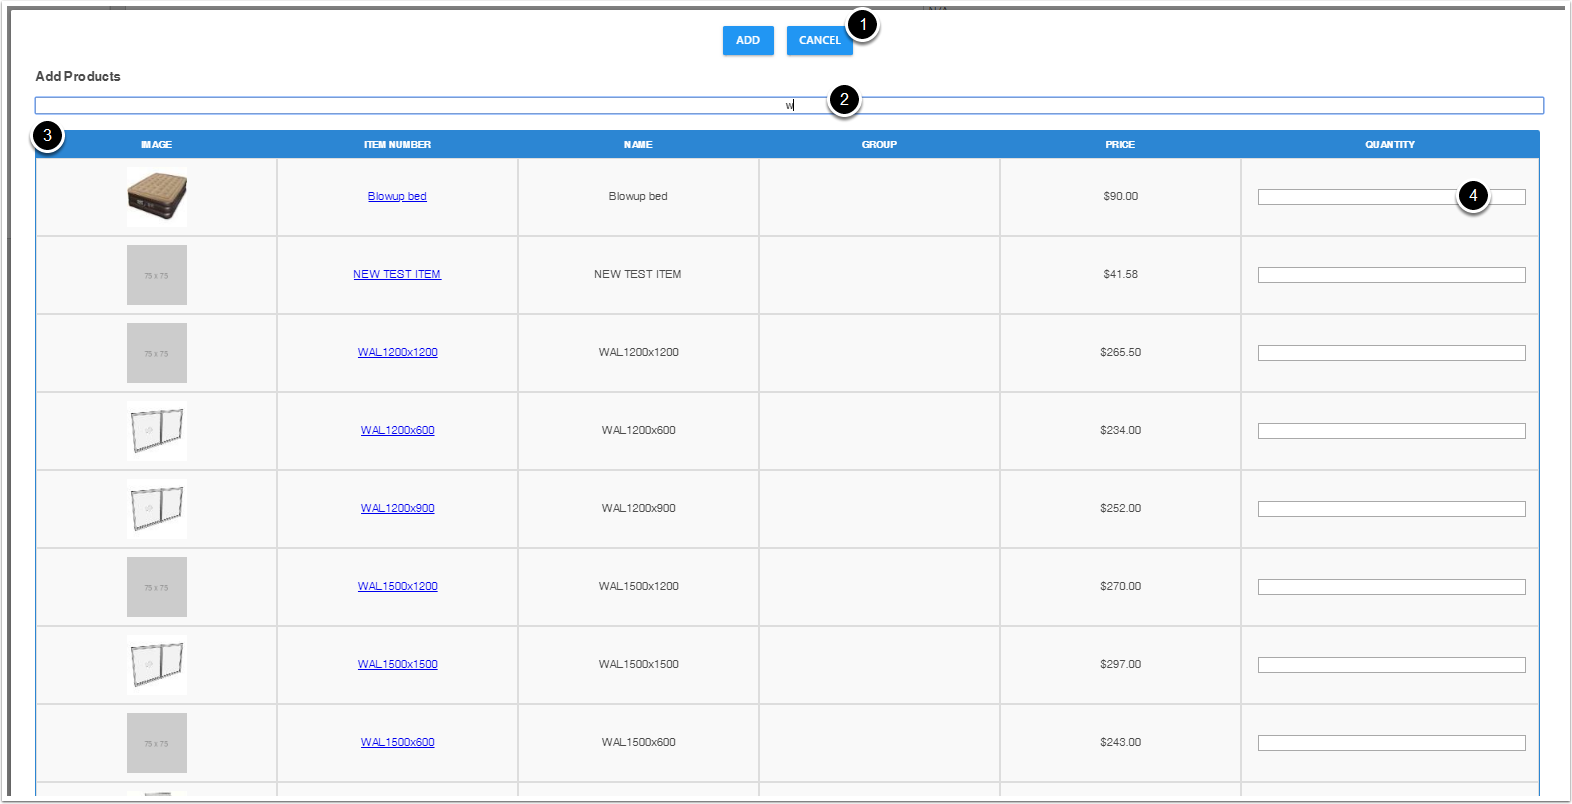Click the WAL1200x600 product thumbnail
The height and width of the screenshot is (804, 1572).
pyautogui.click(x=157, y=431)
